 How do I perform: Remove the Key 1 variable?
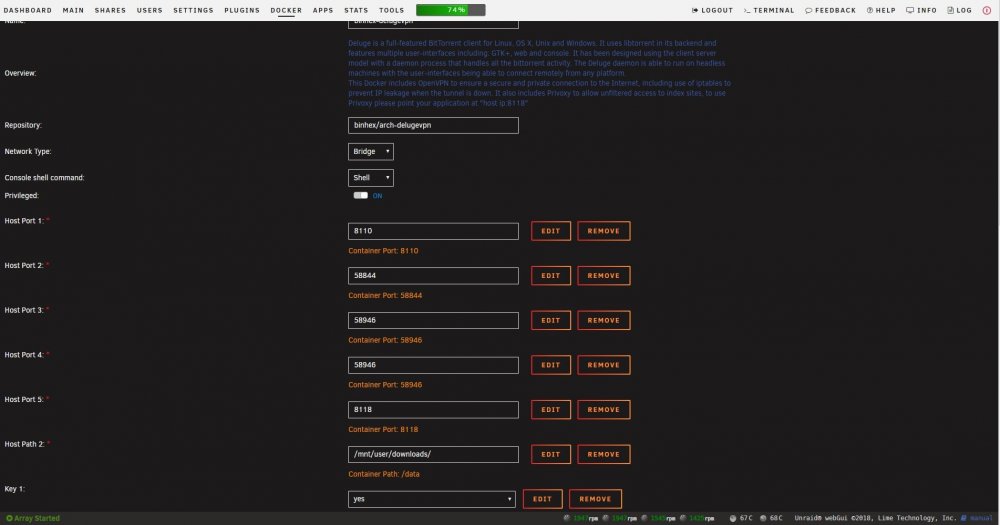click(595, 499)
